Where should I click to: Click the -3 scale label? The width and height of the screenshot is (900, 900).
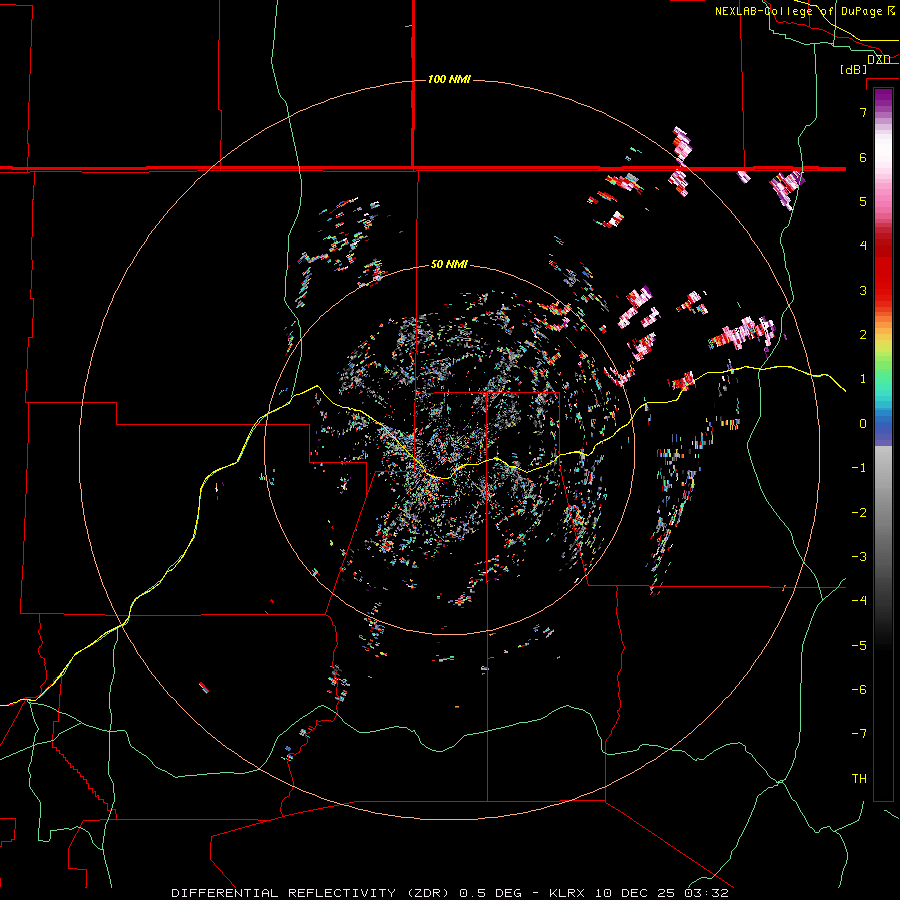click(859, 557)
